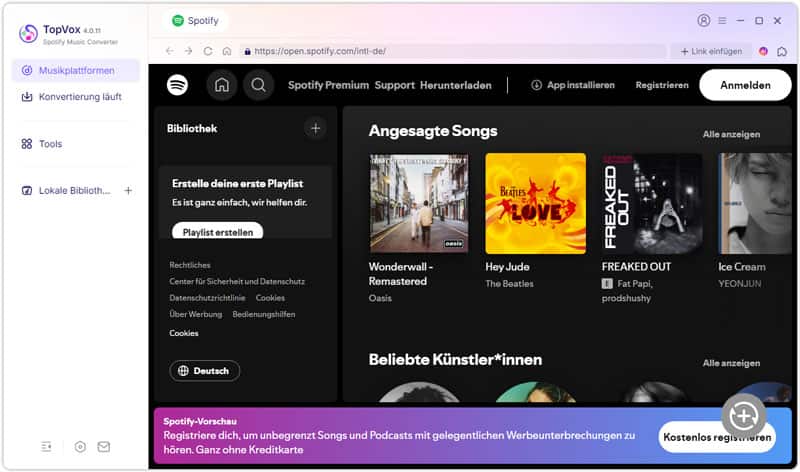Viewport: 800px width, 472px height.
Task: Reload the page with refresh icon
Action: (208, 51)
